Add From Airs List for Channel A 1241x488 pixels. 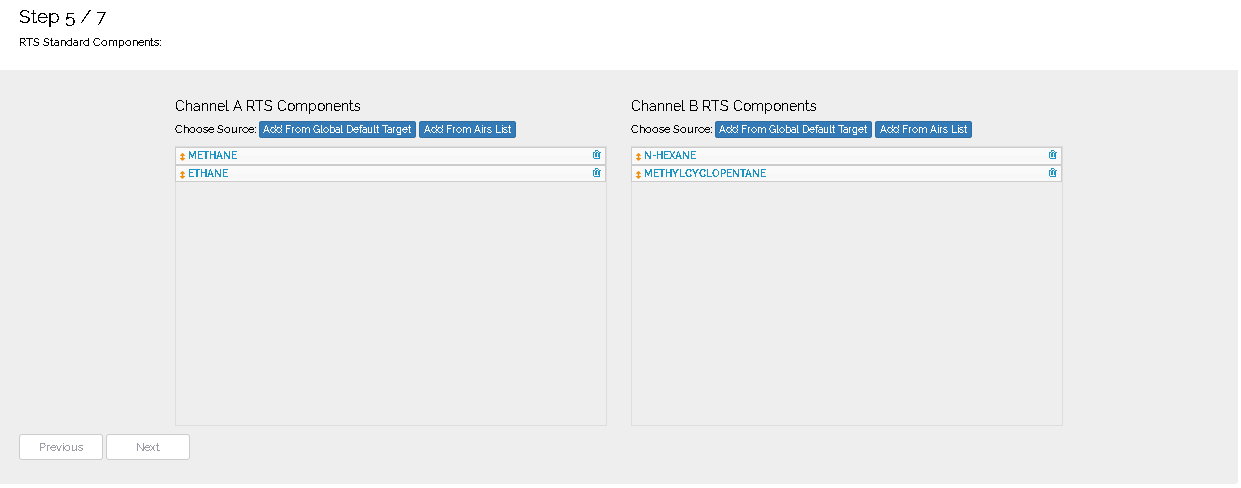coord(468,130)
